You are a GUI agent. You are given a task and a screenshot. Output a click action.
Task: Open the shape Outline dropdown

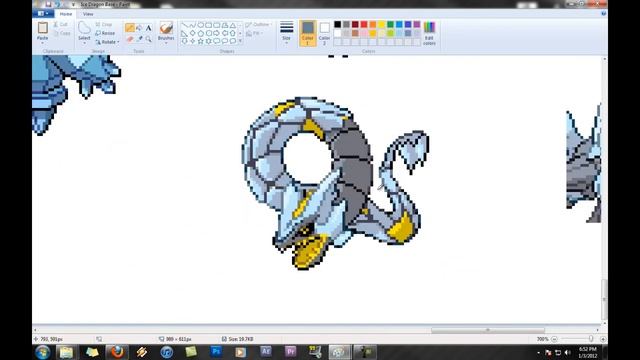click(x=258, y=25)
